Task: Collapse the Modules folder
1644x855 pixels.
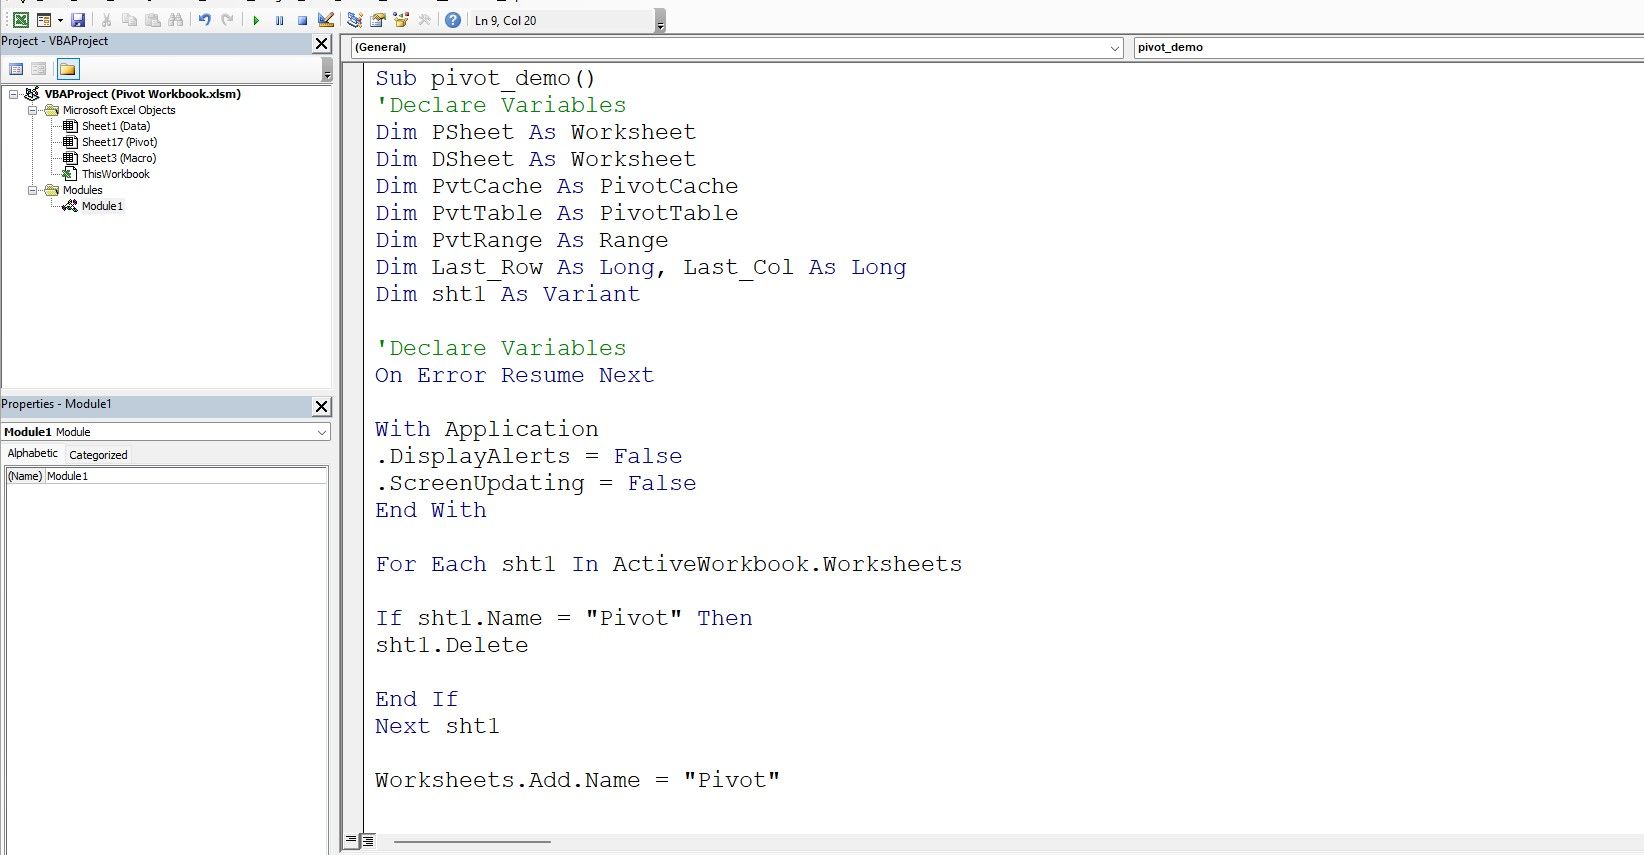Action: click(x=32, y=190)
